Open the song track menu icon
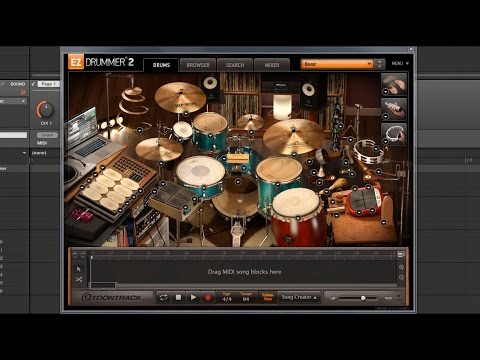This screenshot has height=360, width=480. 401,255
